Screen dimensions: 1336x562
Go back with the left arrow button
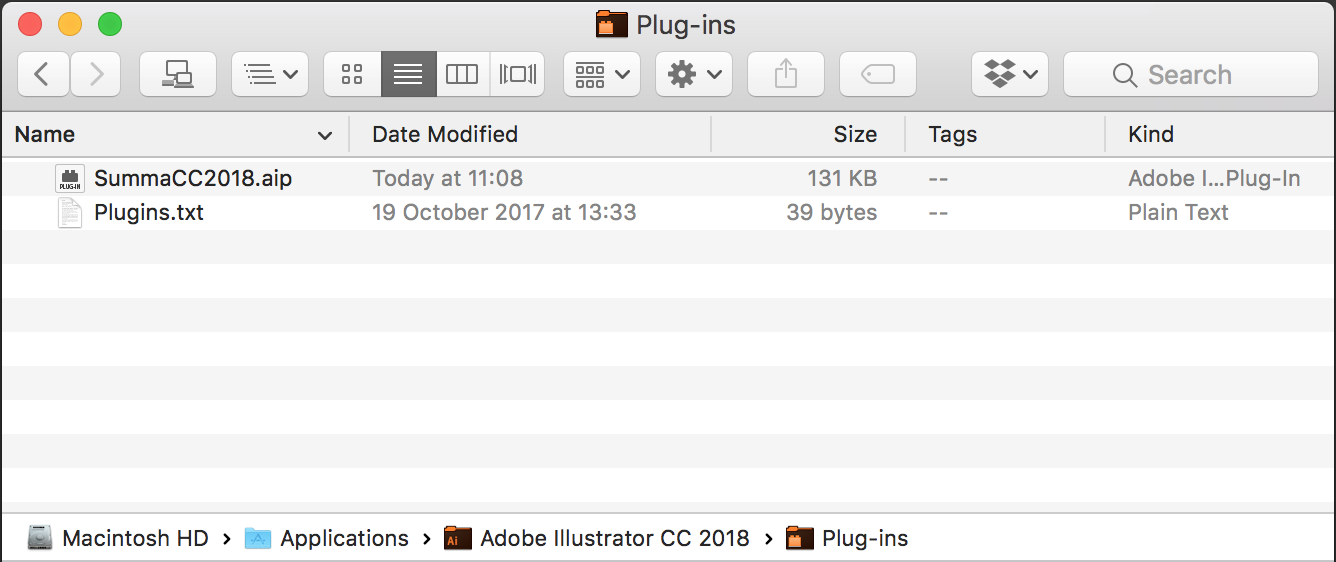click(x=43, y=74)
